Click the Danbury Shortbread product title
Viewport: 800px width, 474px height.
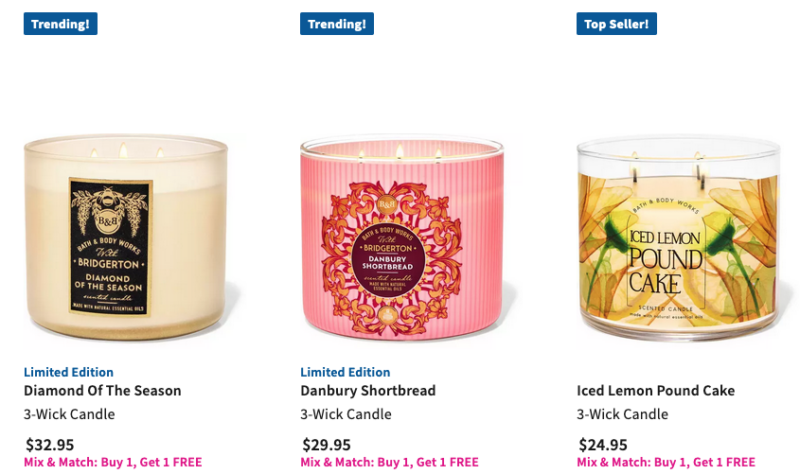[368, 390]
